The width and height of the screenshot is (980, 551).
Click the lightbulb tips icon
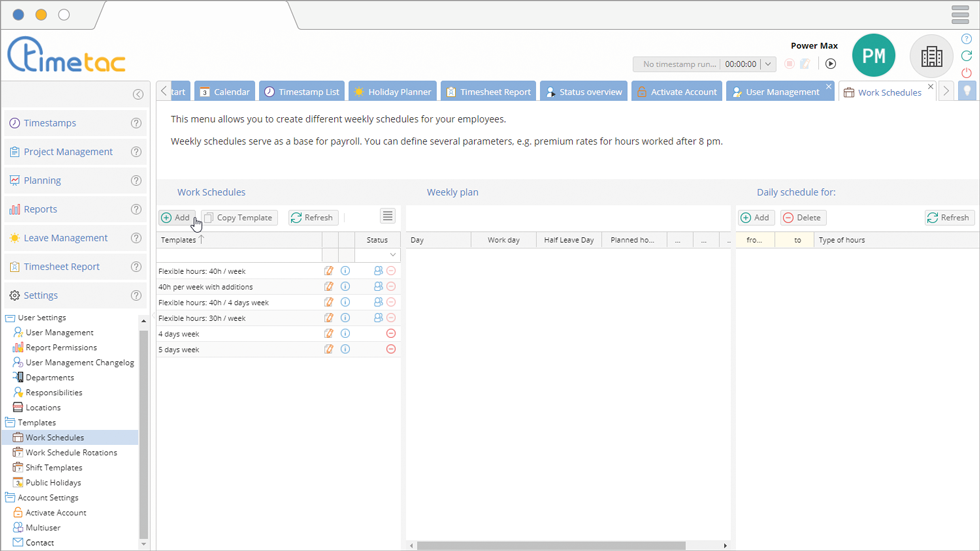966,91
